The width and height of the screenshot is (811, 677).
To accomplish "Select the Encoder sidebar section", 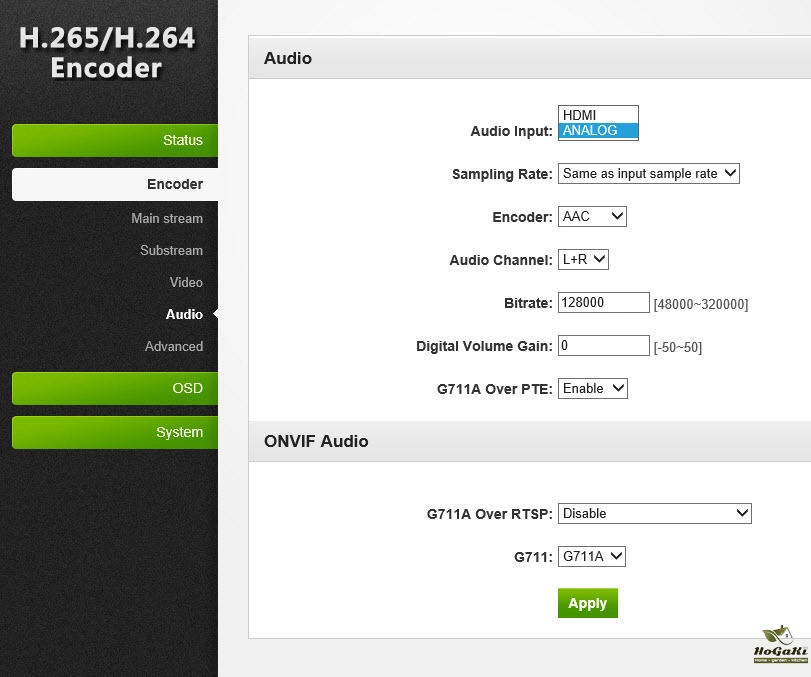I will [115, 184].
